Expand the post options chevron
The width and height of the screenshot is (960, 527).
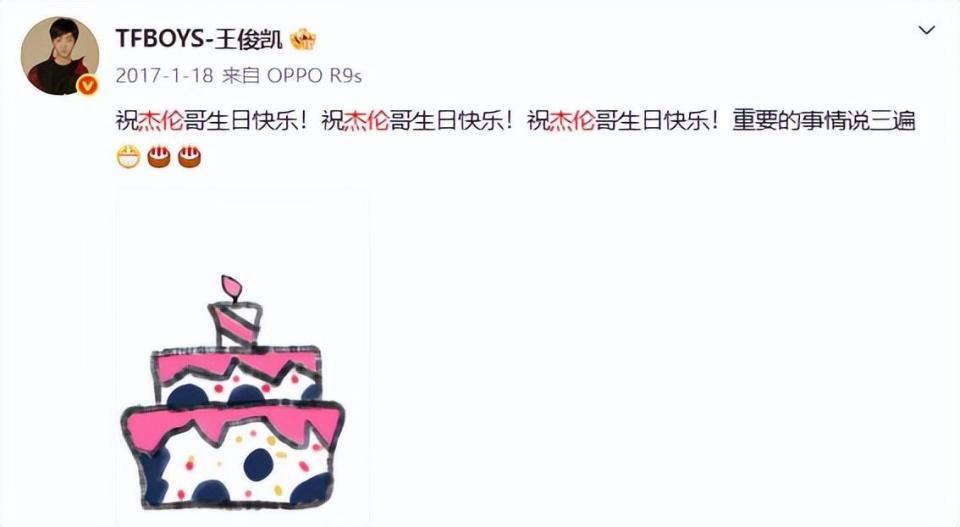tap(927, 29)
